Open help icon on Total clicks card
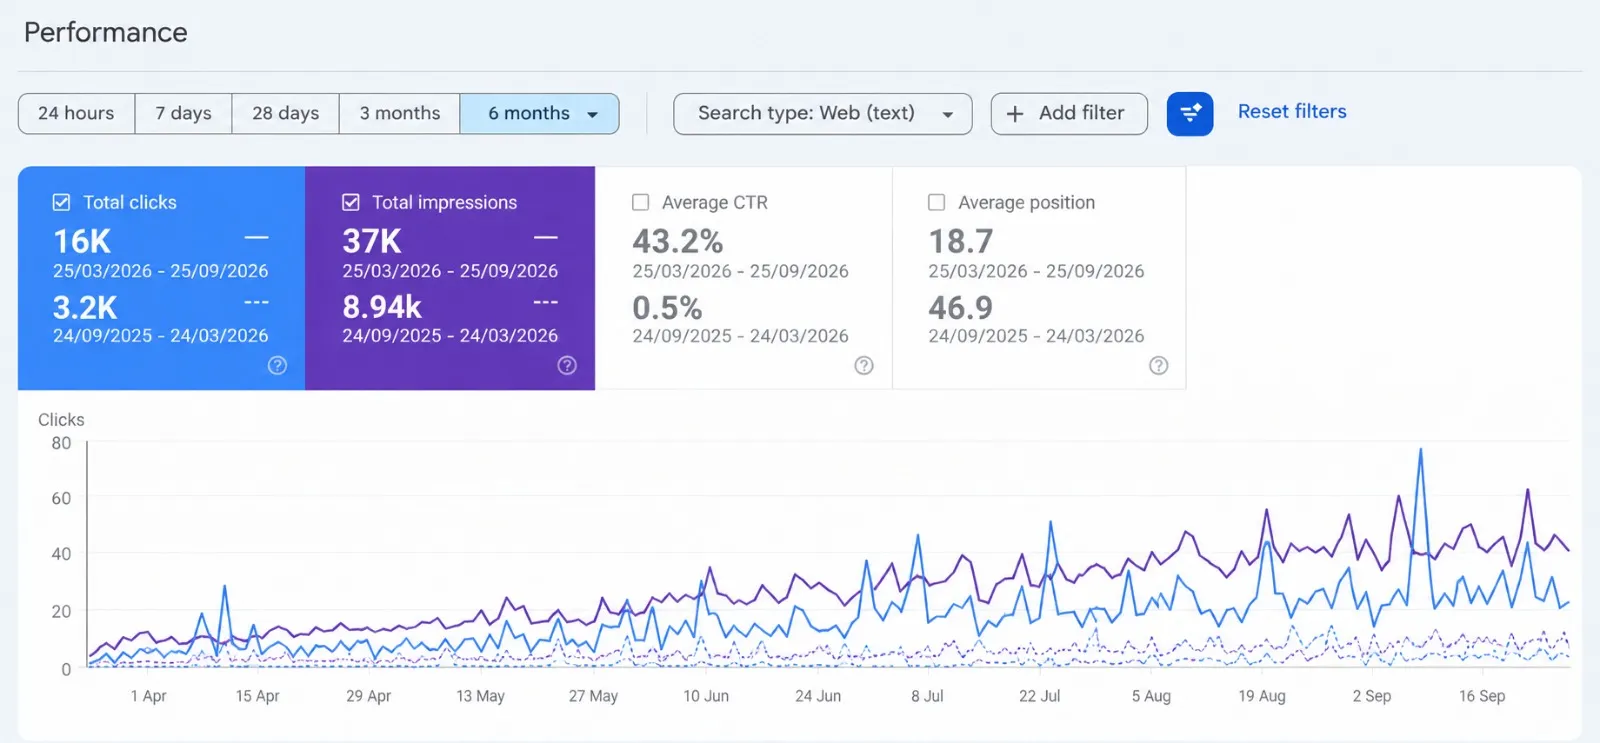 coord(278,366)
